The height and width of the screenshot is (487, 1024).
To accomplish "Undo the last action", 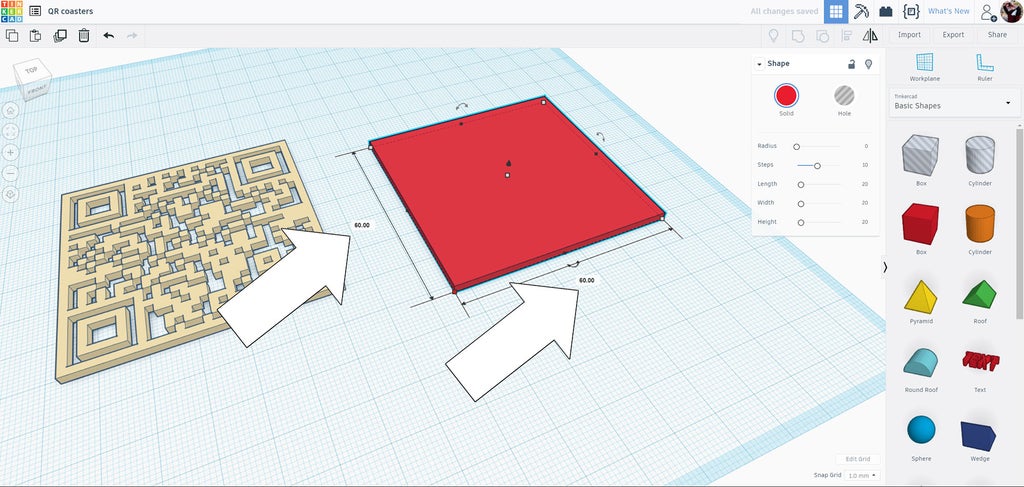I will click(x=108, y=35).
